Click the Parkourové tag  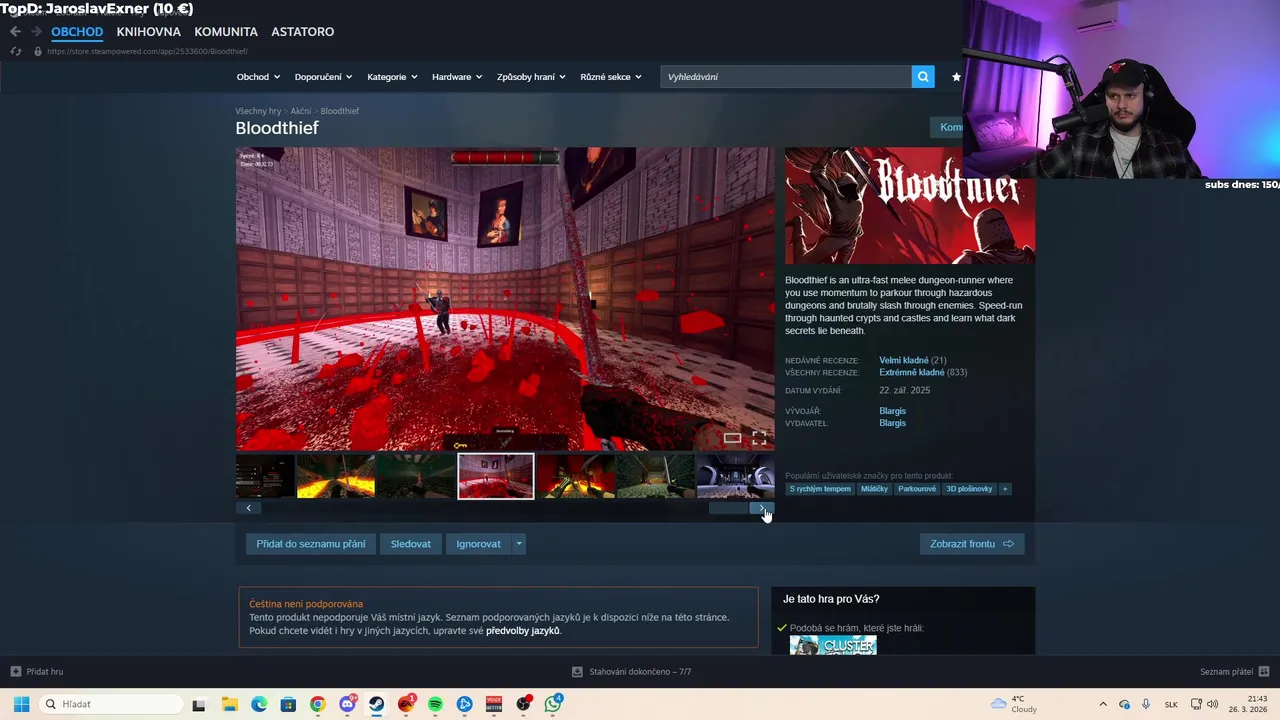[x=917, y=489]
